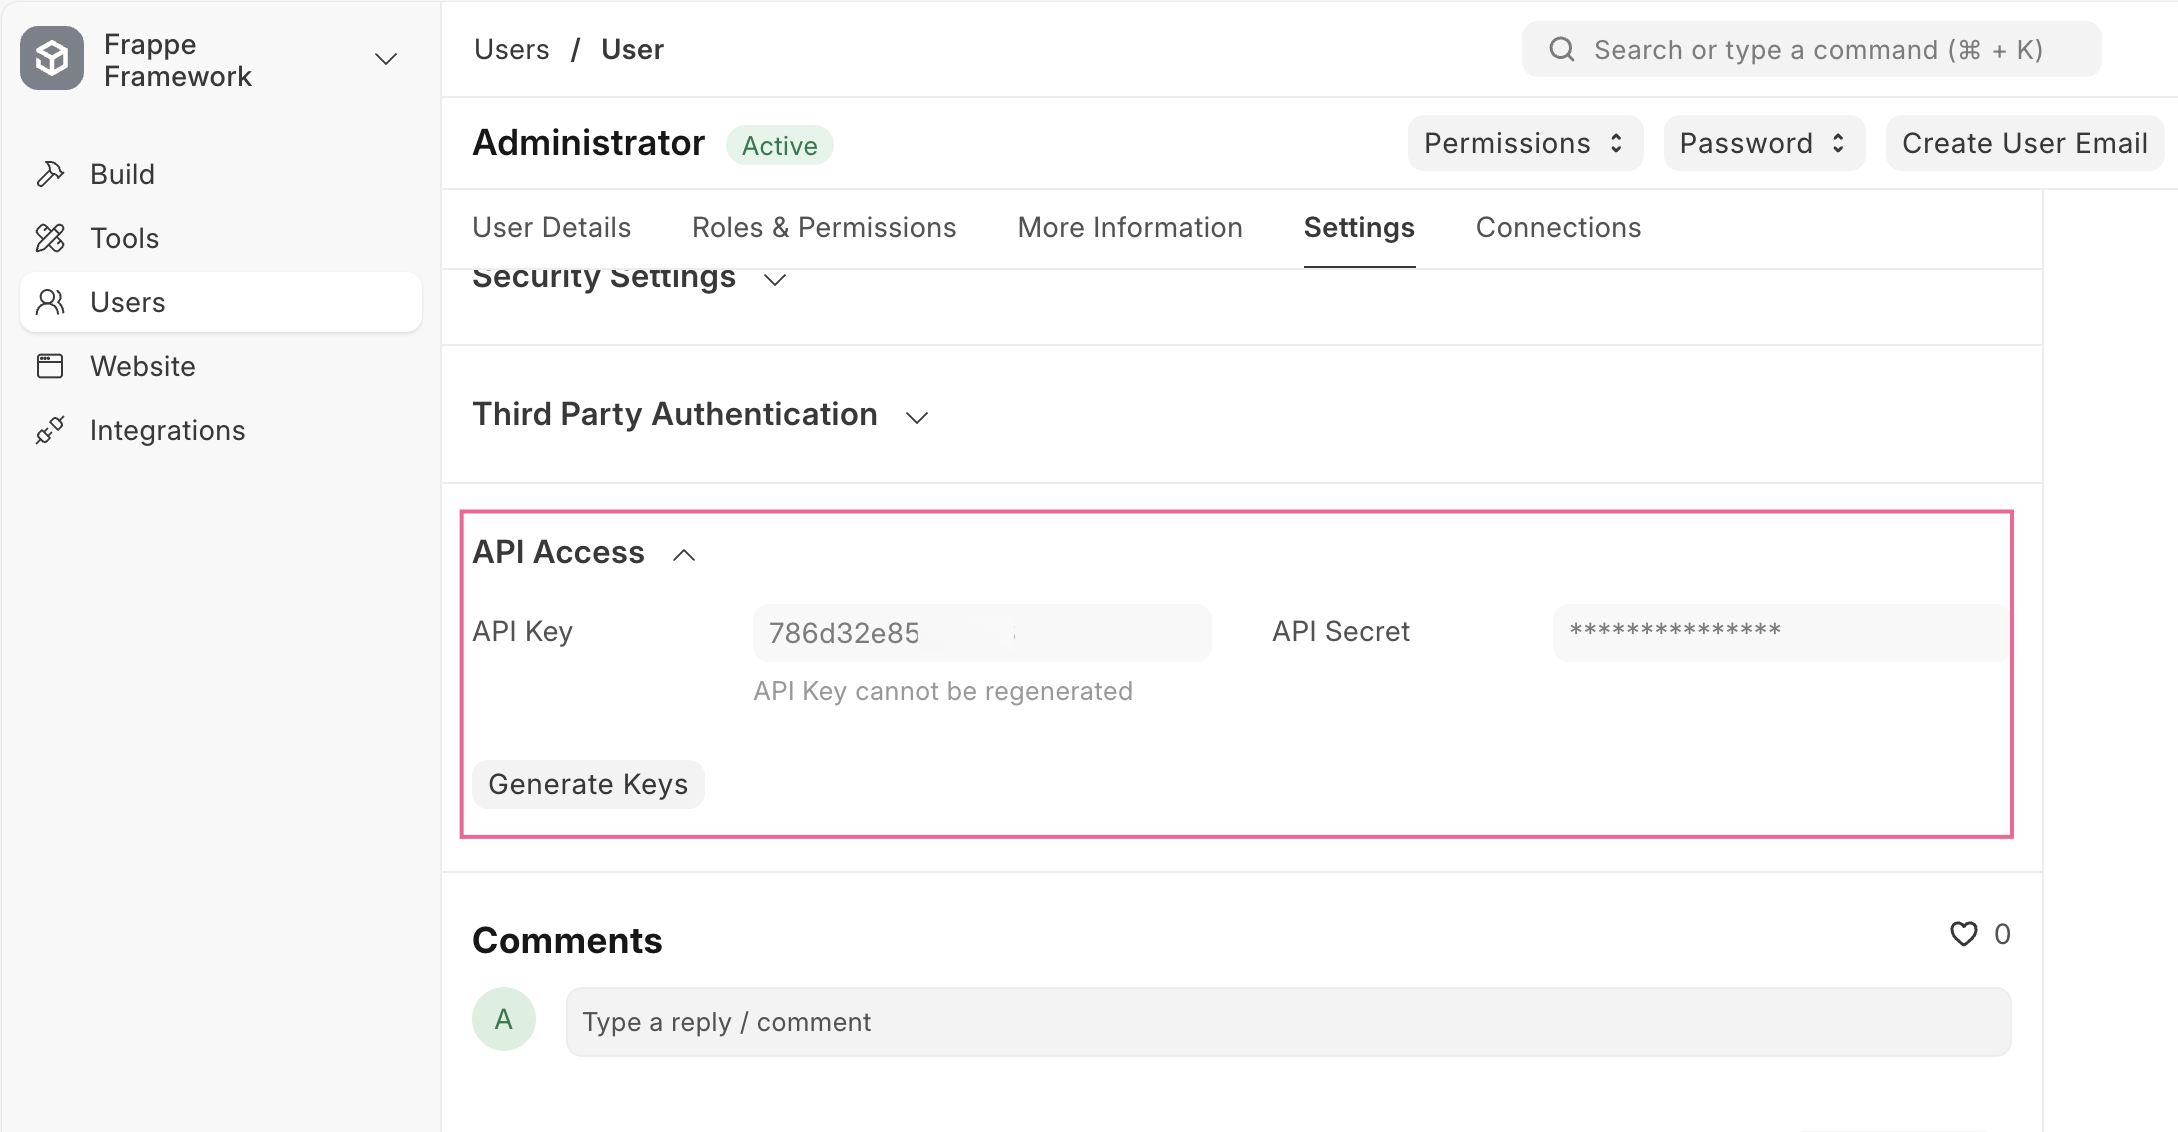
Task: Collapse the API Access section
Action: [x=684, y=555]
